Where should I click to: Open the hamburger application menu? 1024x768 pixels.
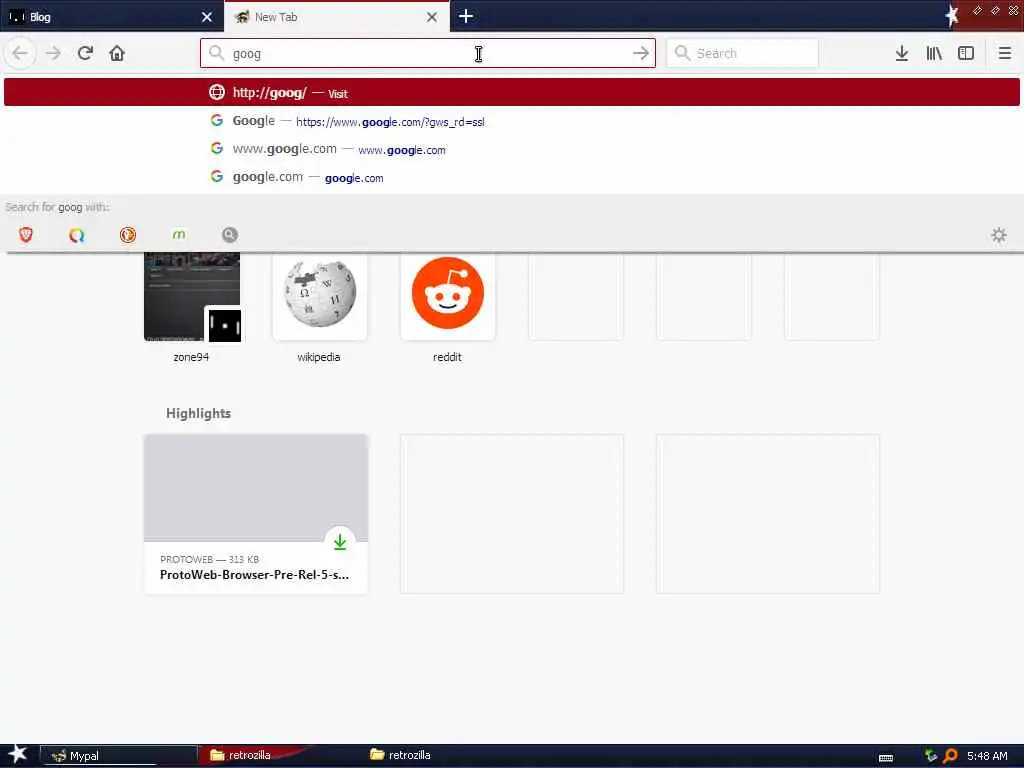(x=1004, y=54)
